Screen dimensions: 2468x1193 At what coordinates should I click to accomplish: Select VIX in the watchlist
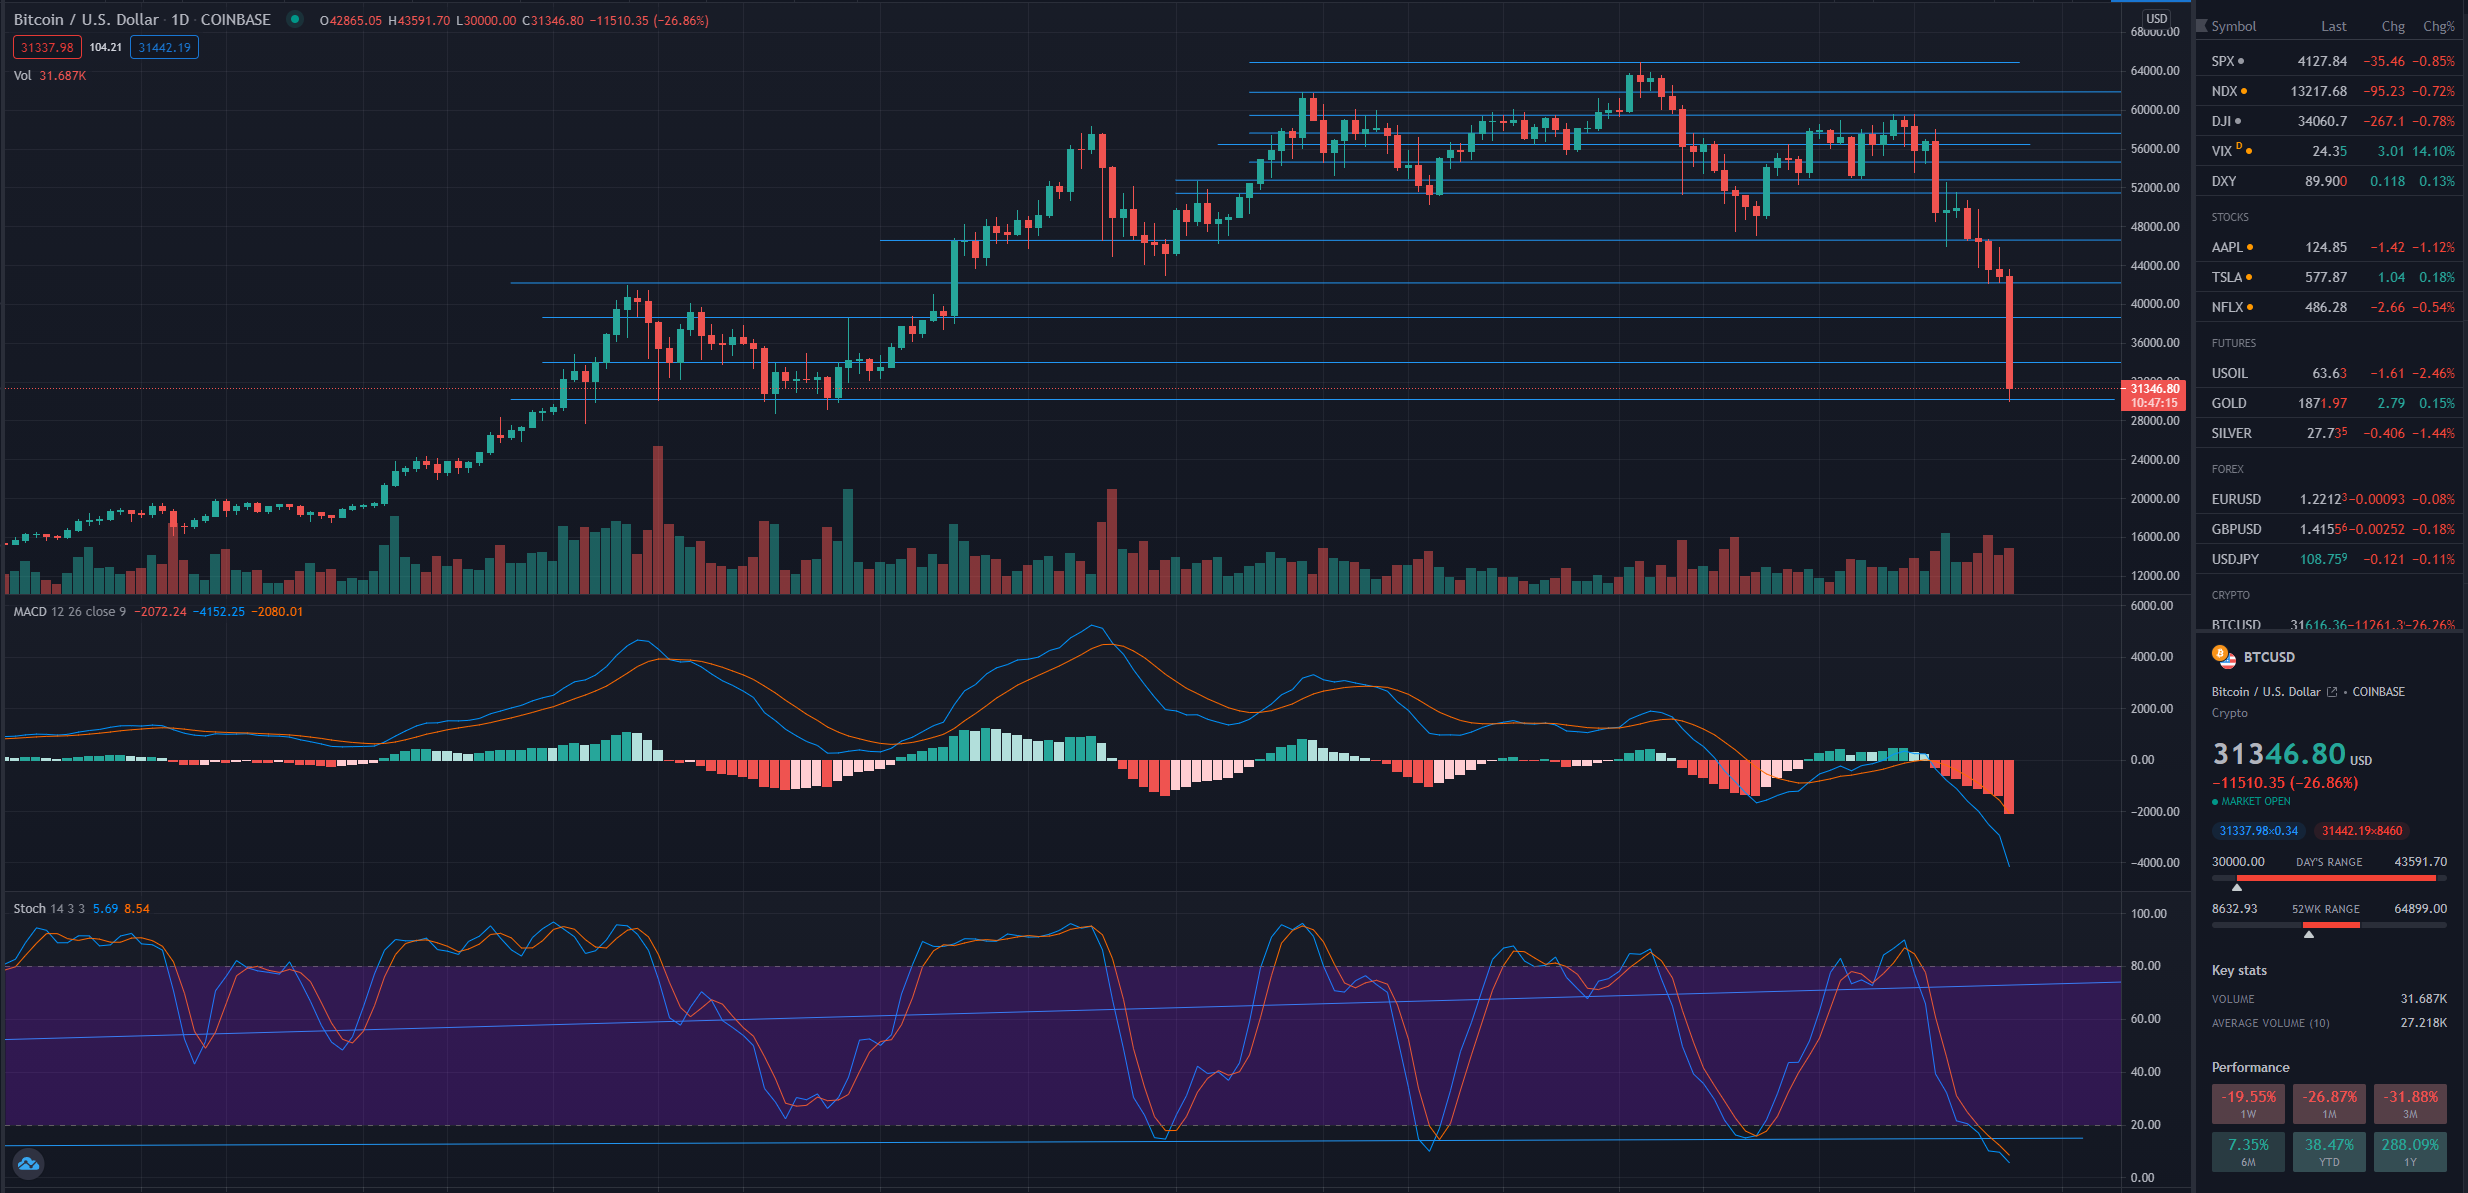[x=2331, y=151]
